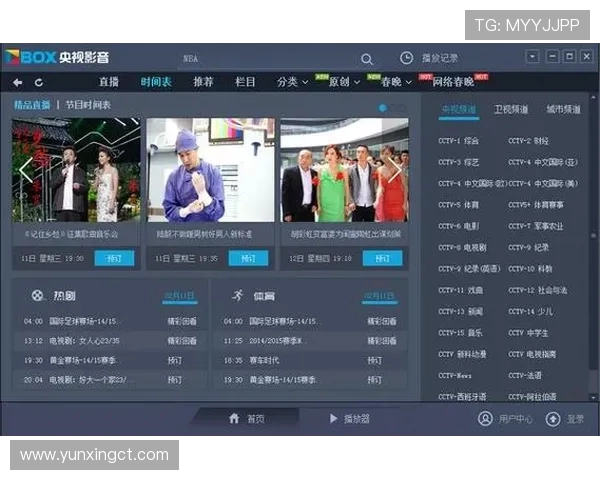Switch to the 时间表 tab

point(156,82)
